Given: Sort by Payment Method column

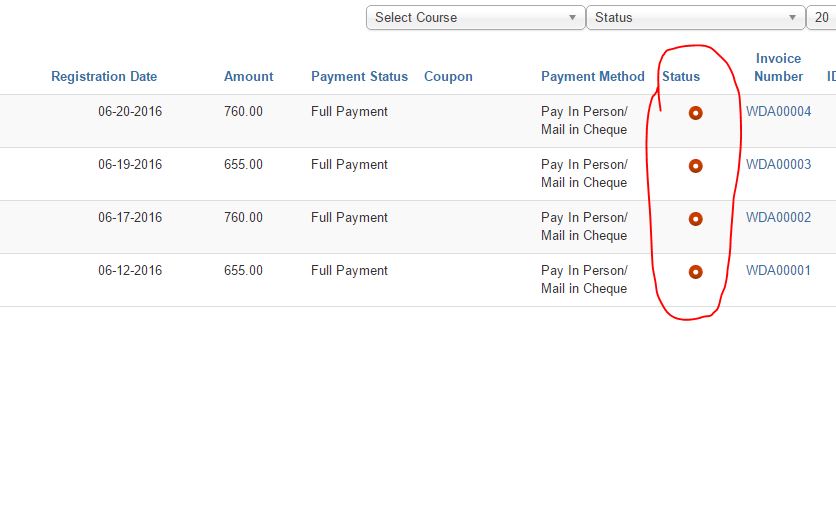Looking at the screenshot, I should pos(593,76).
